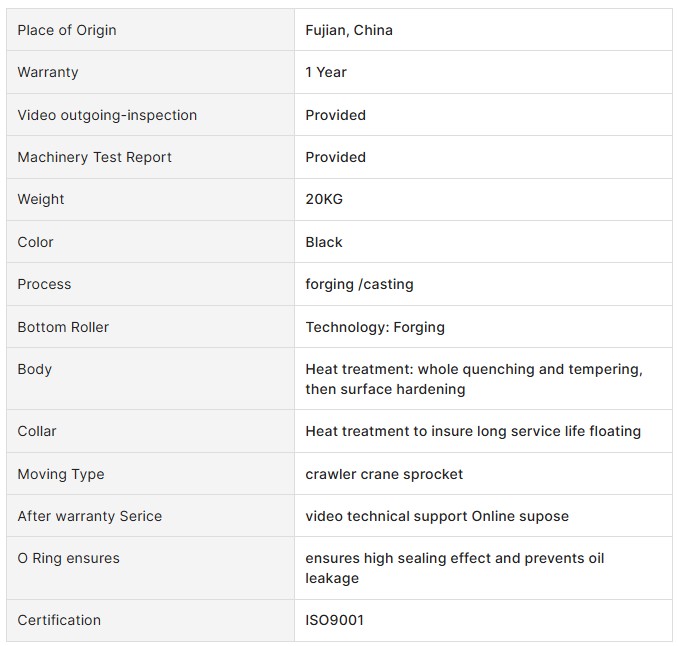Select Provided value for Machinery Test Report
Screen dimensions: 678x646
(336, 157)
